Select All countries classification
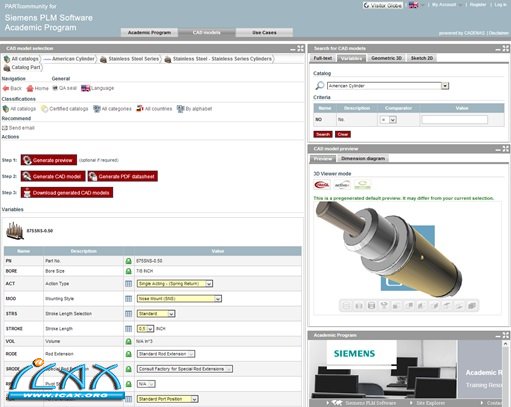 pos(154,109)
